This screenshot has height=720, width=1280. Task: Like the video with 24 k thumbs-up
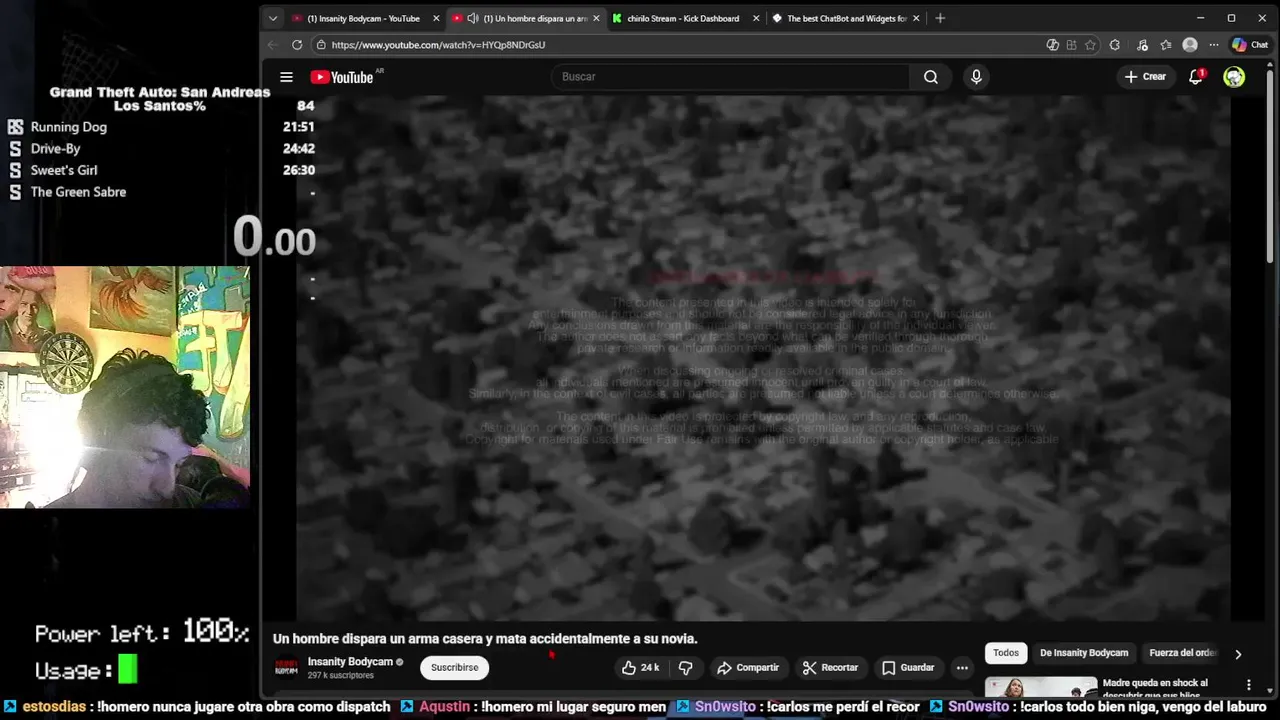pos(640,667)
